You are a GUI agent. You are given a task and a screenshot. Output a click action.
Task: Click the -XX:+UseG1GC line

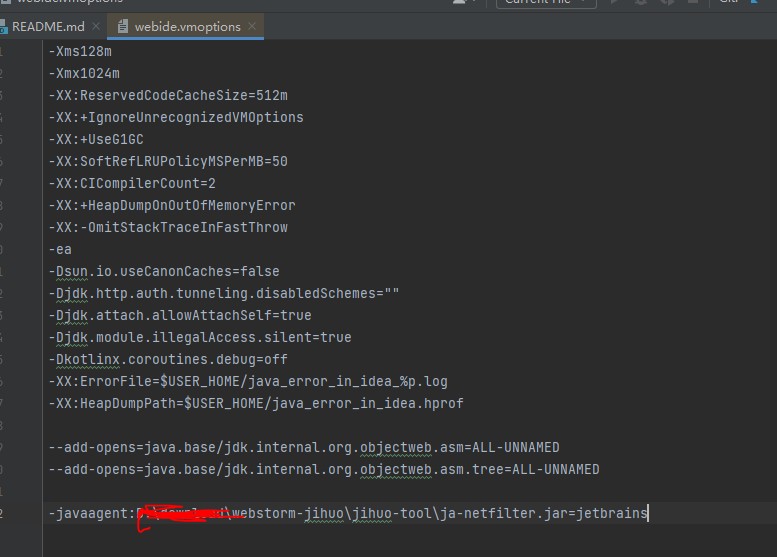(x=96, y=139)
